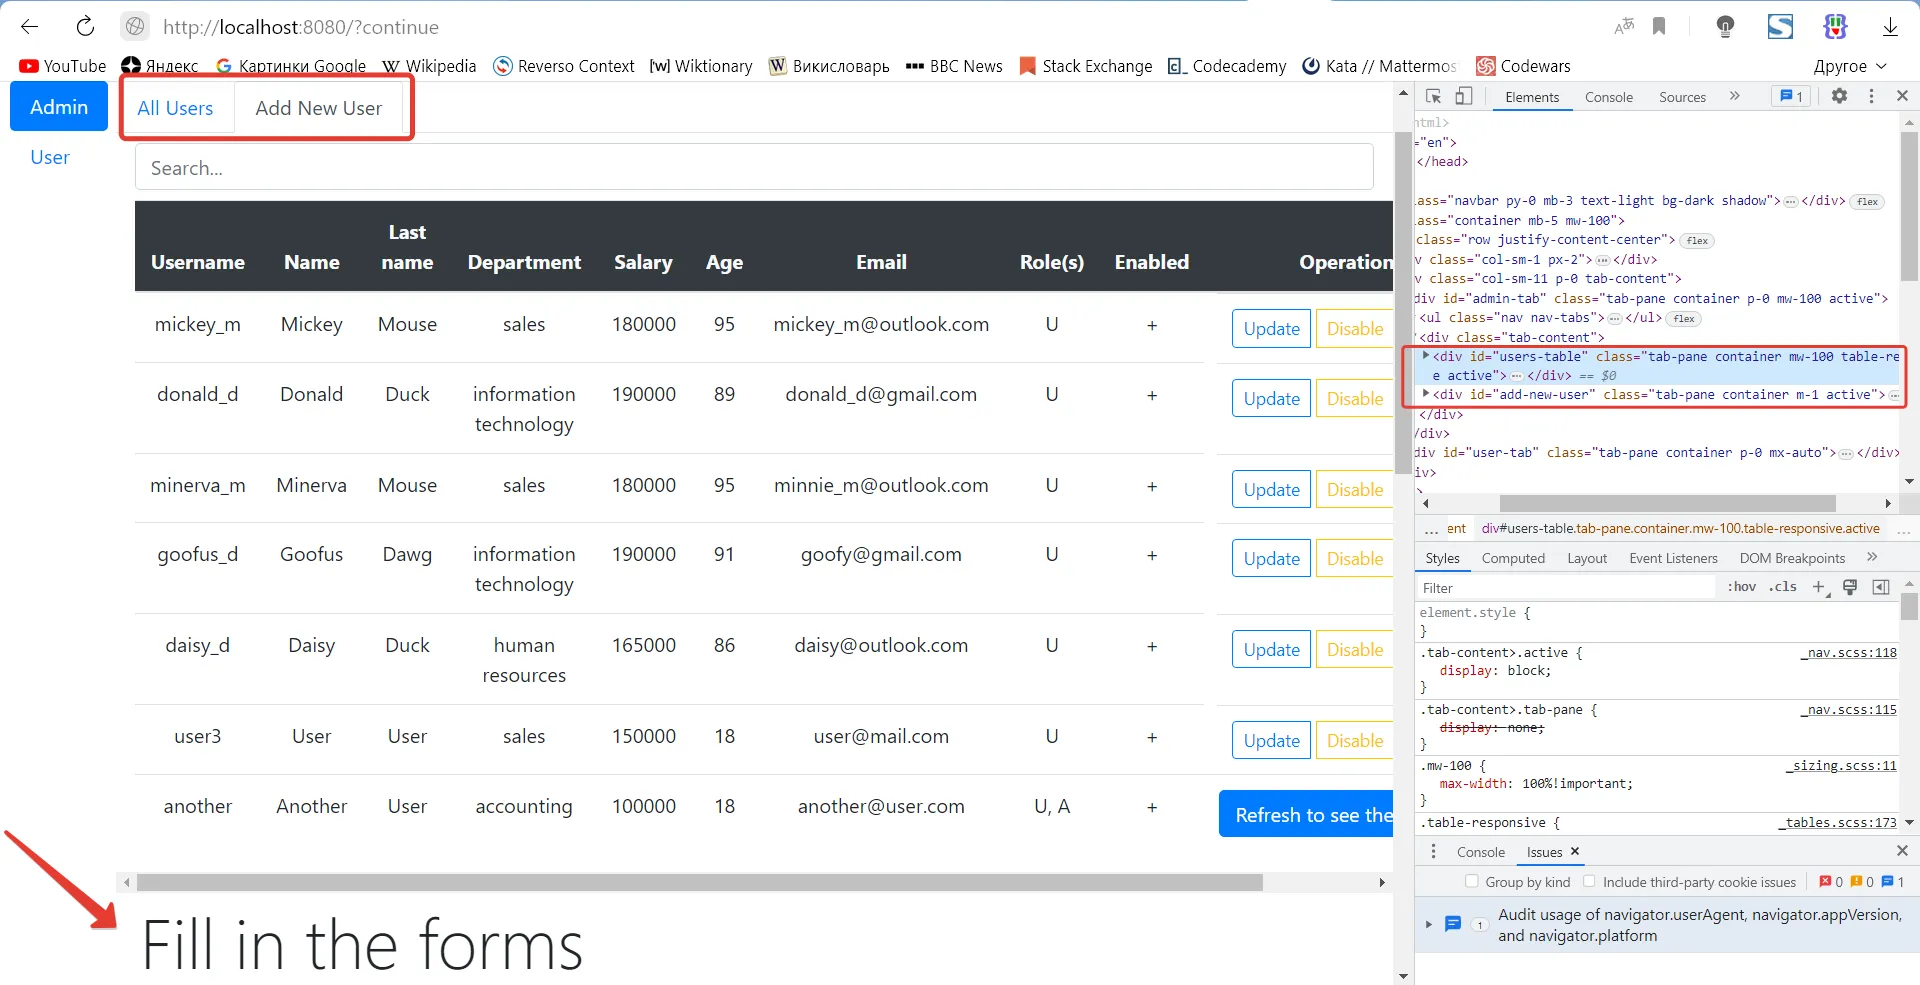Bookmark this page with the bookmark icon
This screenshot has width=1920, height=985.
point(1659,27)
